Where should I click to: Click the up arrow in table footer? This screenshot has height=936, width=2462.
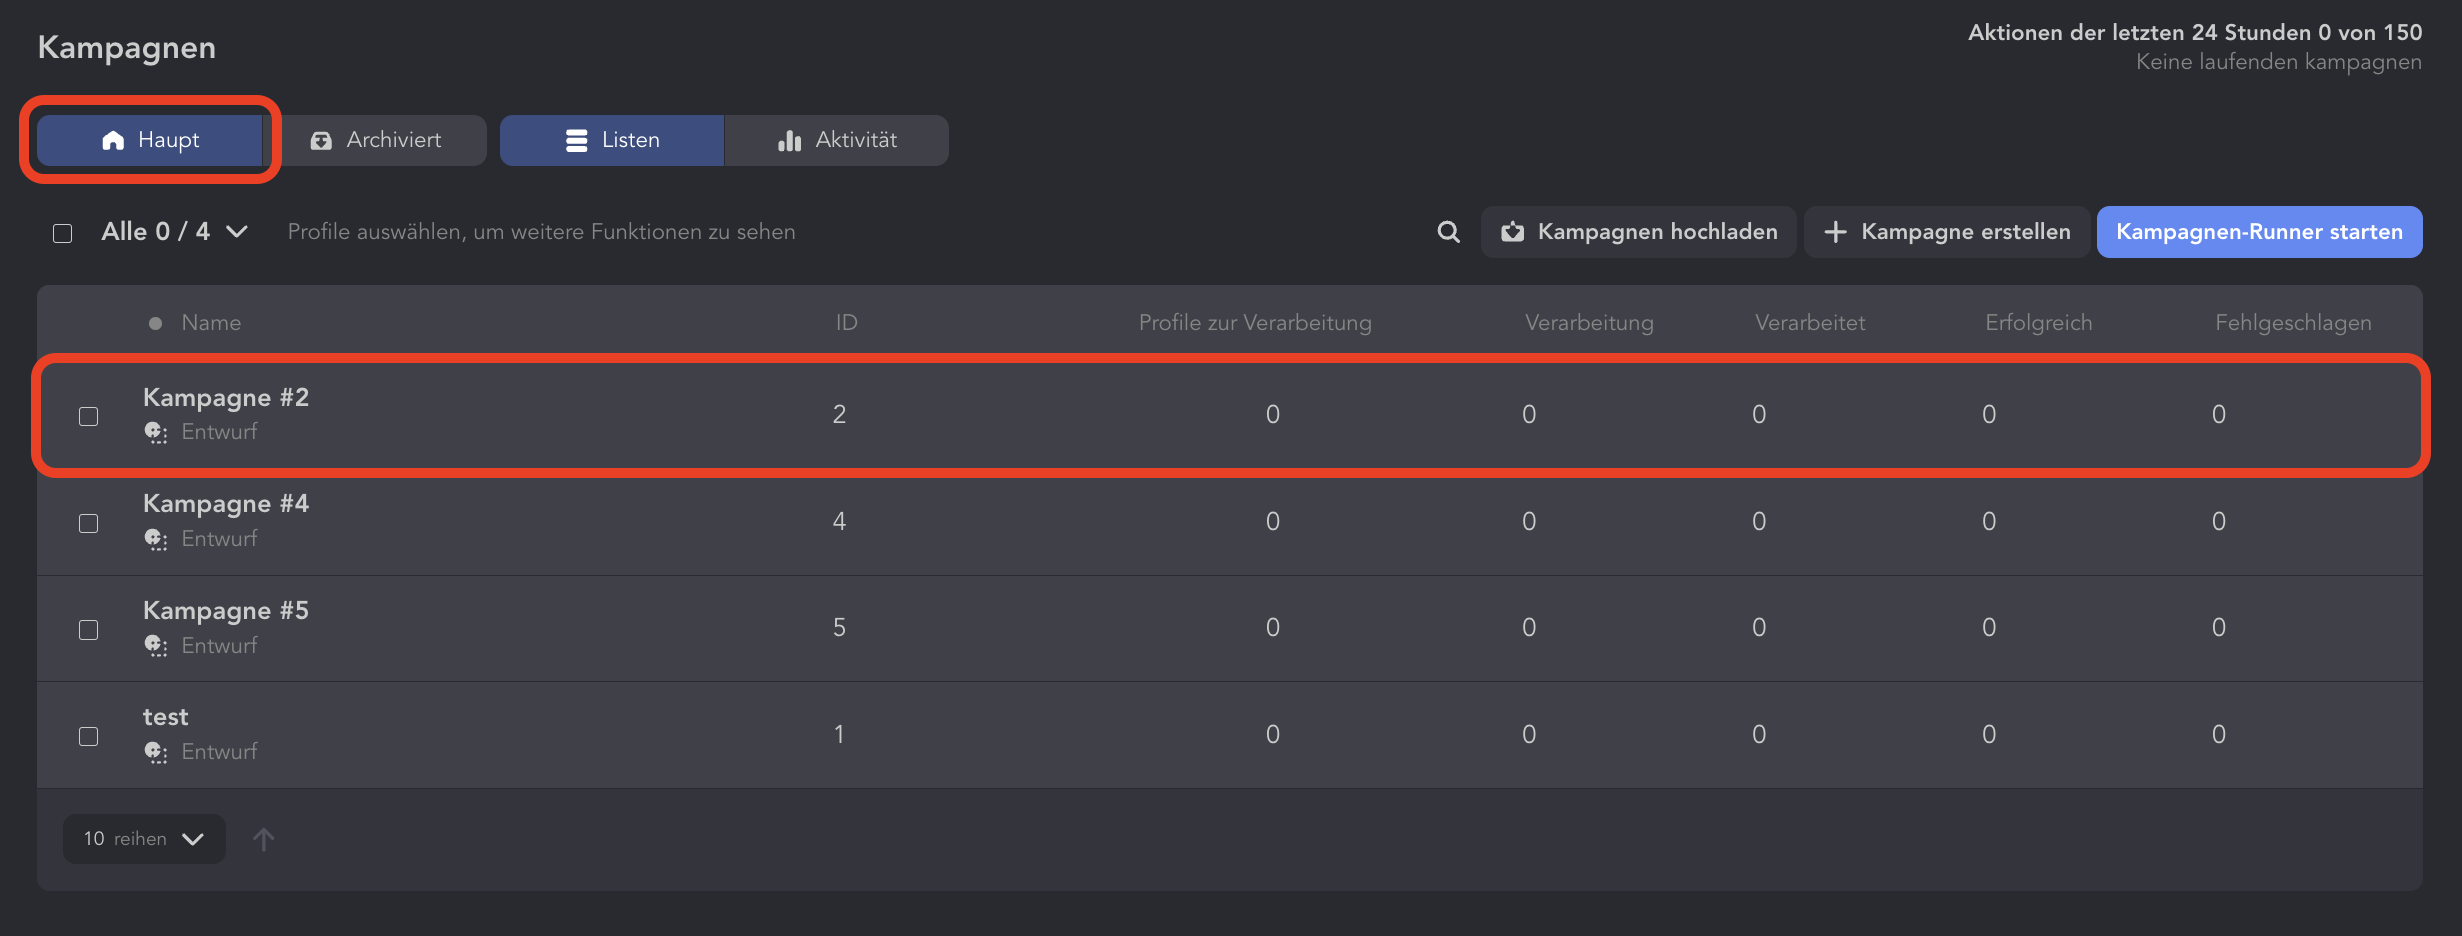point(263,839)
